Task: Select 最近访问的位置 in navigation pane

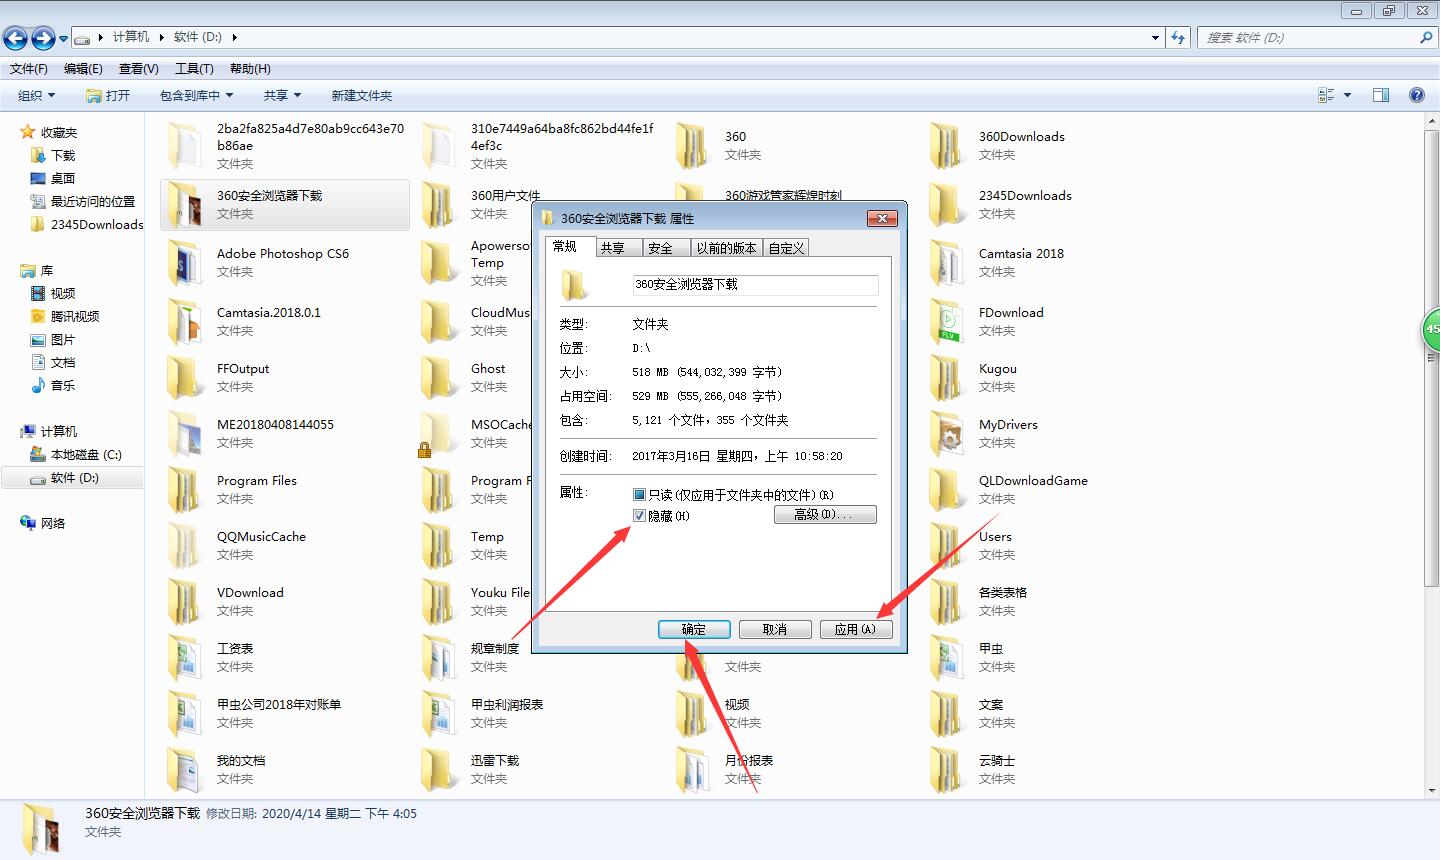Action: [x=93, y=201]
